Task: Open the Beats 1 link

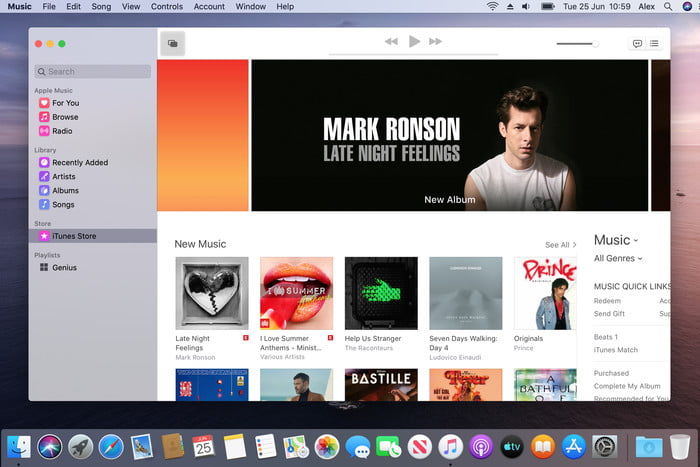Action: [x=606, y=337]
